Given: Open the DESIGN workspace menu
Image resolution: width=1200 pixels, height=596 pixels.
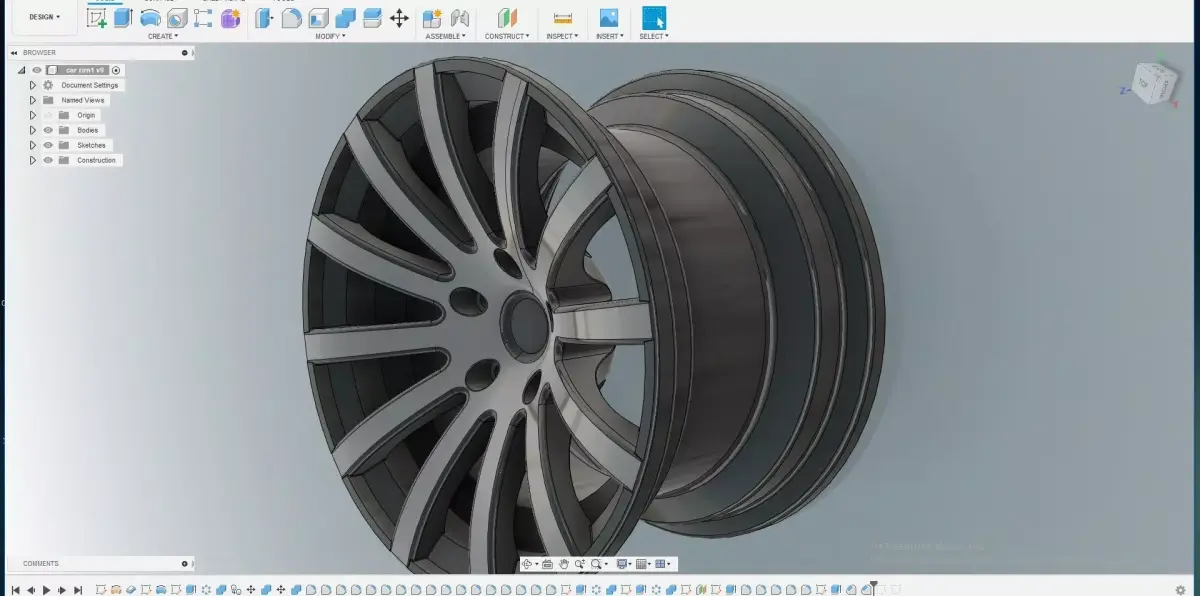Looking at the screenshot, I should click(x=43, y=17).
